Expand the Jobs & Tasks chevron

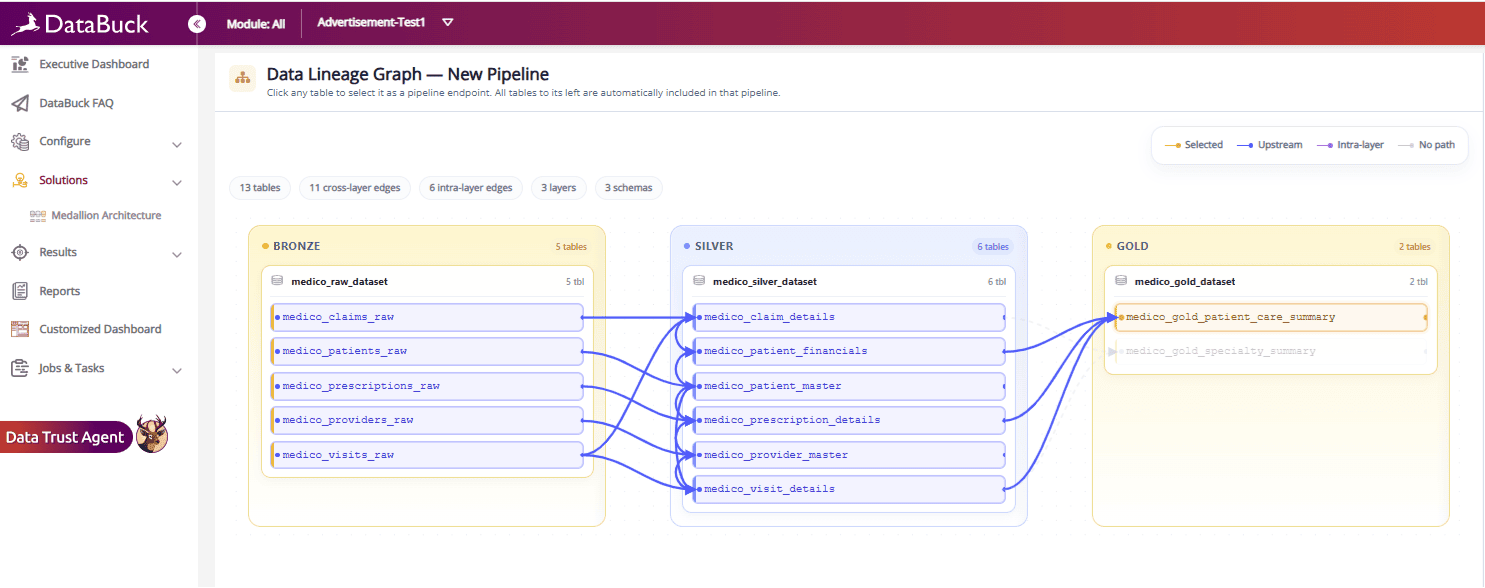pyautogui.click(x=177, y=371)
